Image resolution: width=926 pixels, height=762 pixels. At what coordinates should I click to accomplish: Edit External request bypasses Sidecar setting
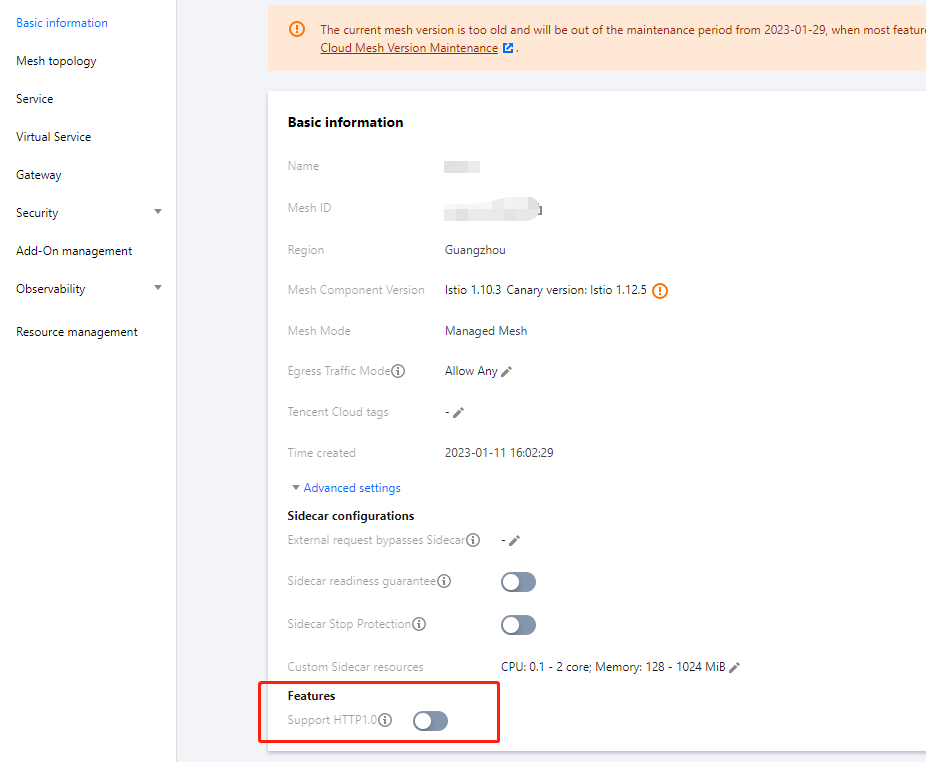(514, 541)
